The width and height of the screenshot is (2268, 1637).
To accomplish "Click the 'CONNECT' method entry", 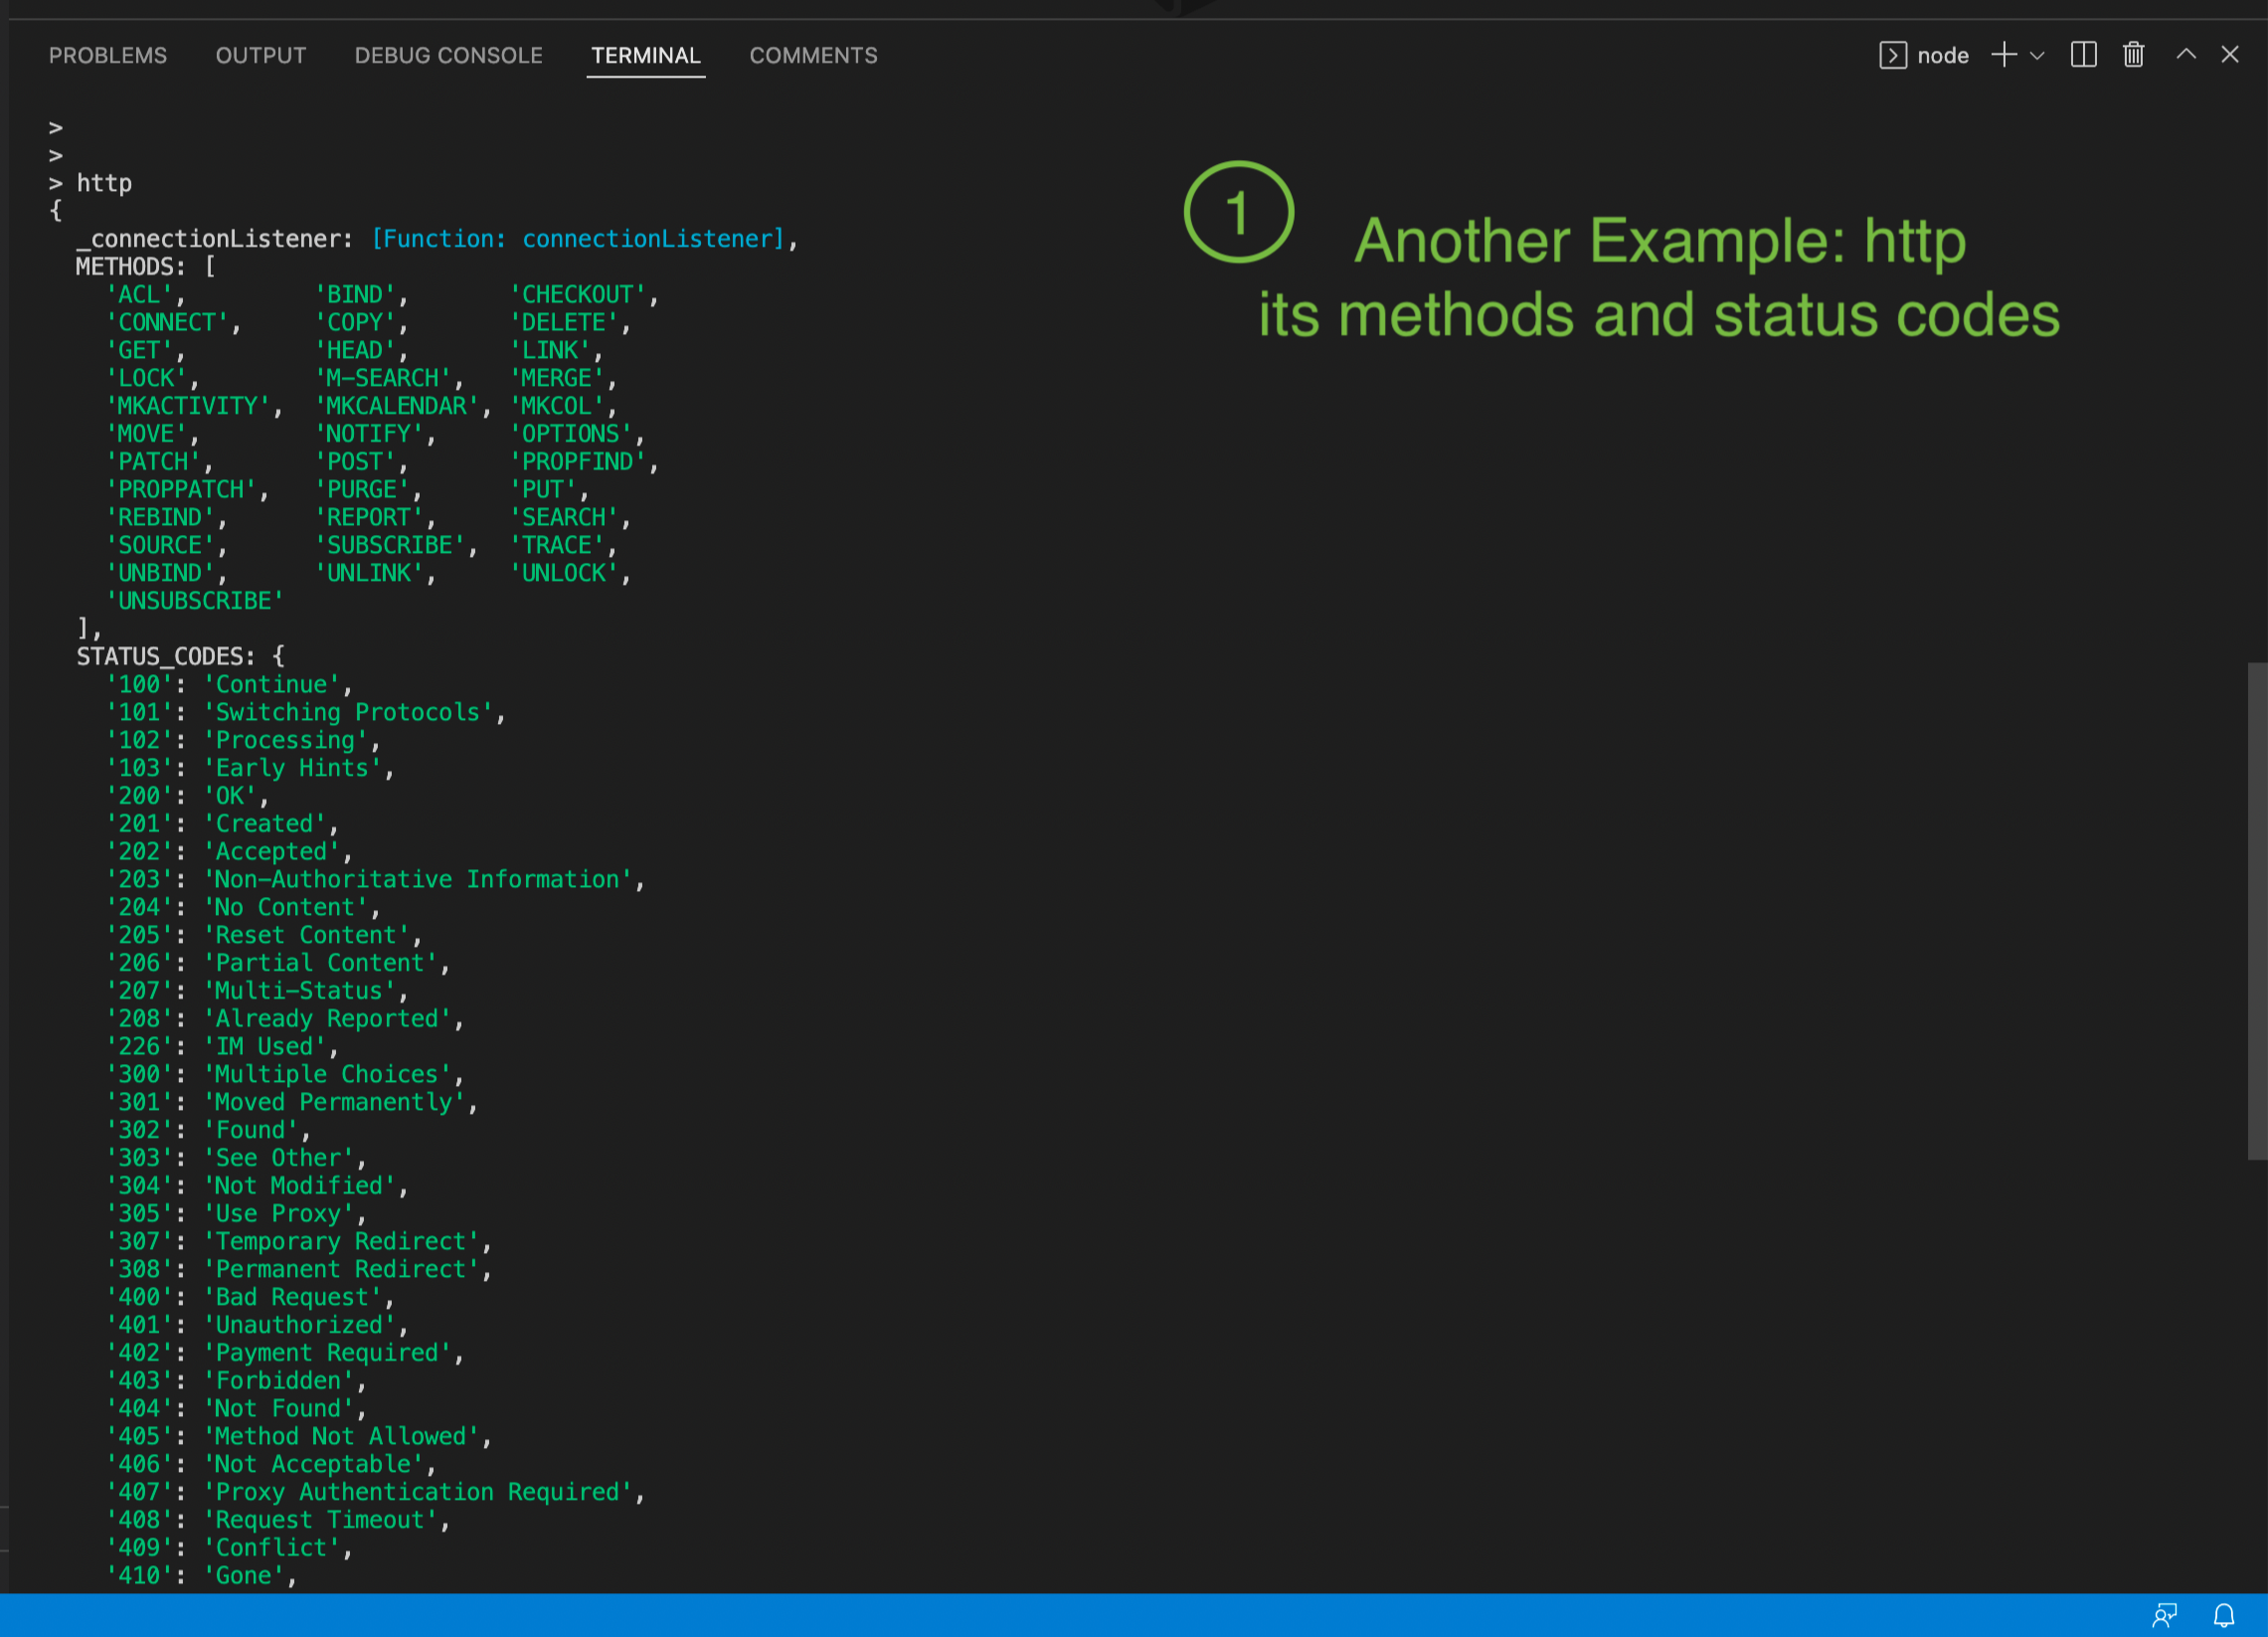I will tap(174, 323).
